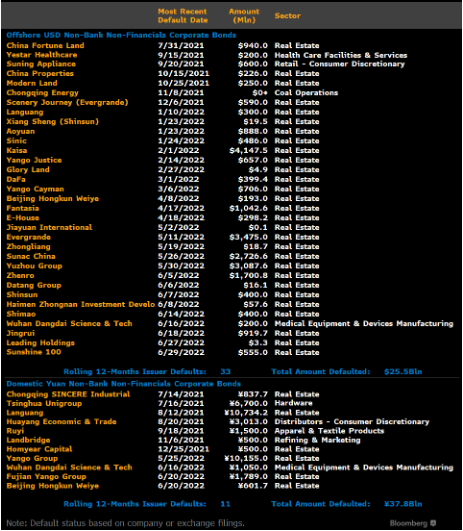Select Chongqing SINCERE Industrial issuer name

(68, 394)
